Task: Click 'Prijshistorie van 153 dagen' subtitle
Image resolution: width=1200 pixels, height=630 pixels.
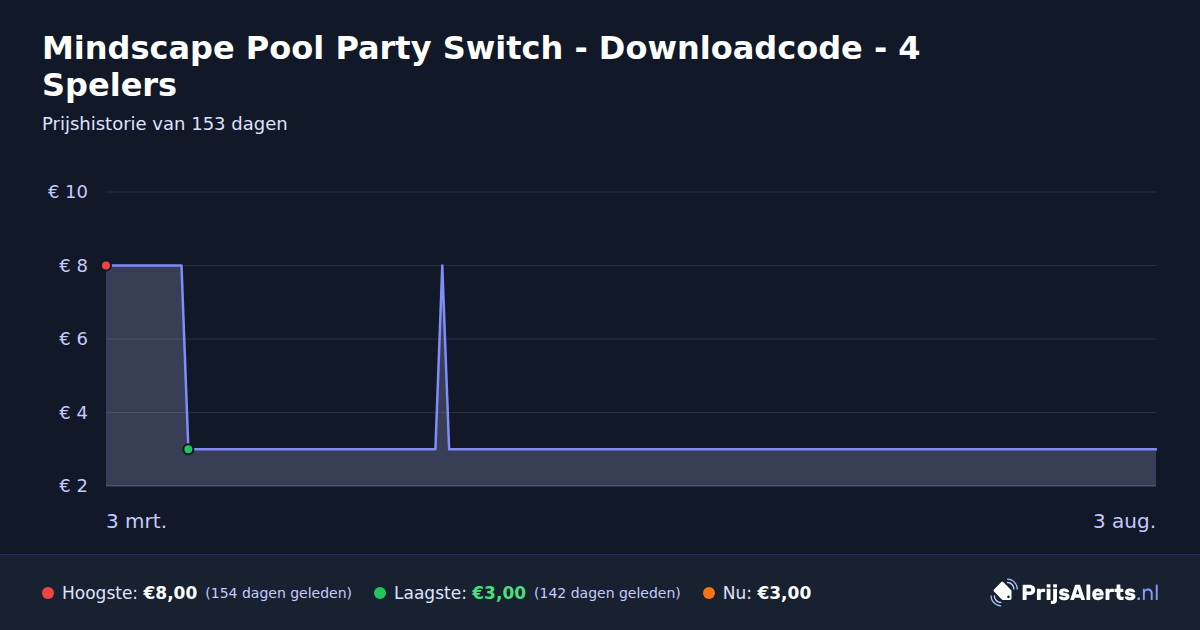Action: pos(165,124)
